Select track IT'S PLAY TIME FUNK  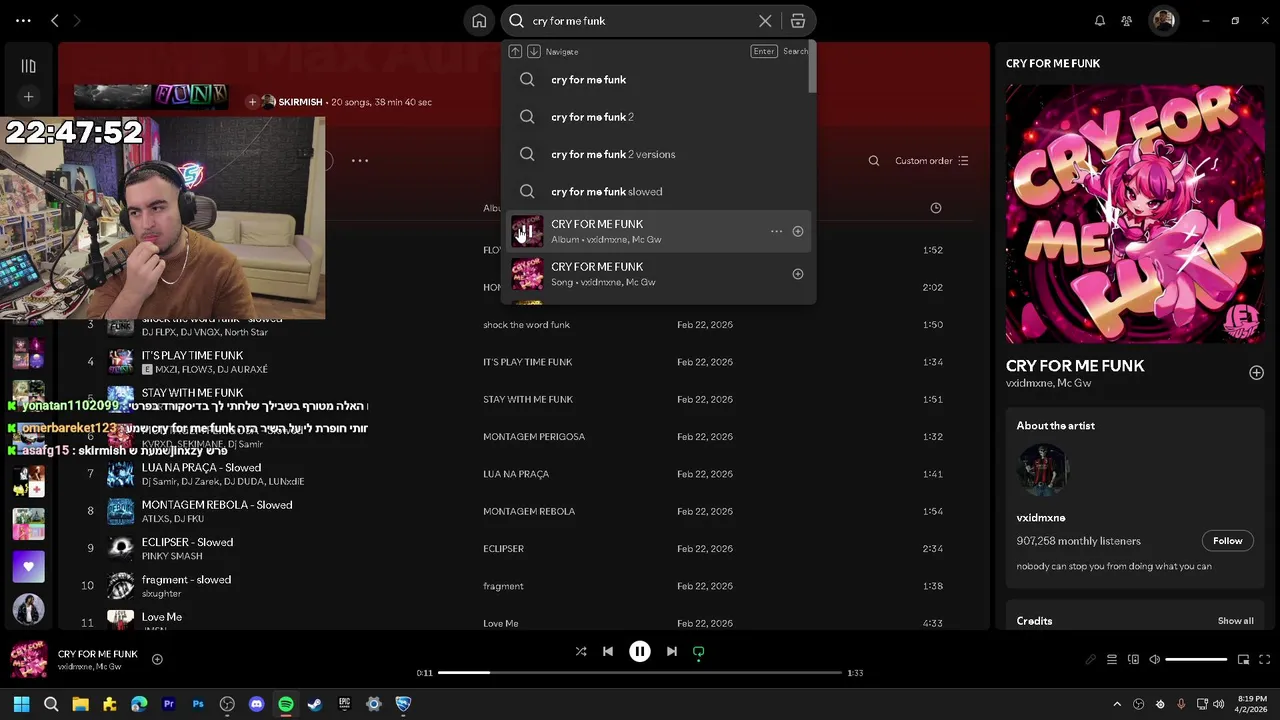tap(192, 355)
